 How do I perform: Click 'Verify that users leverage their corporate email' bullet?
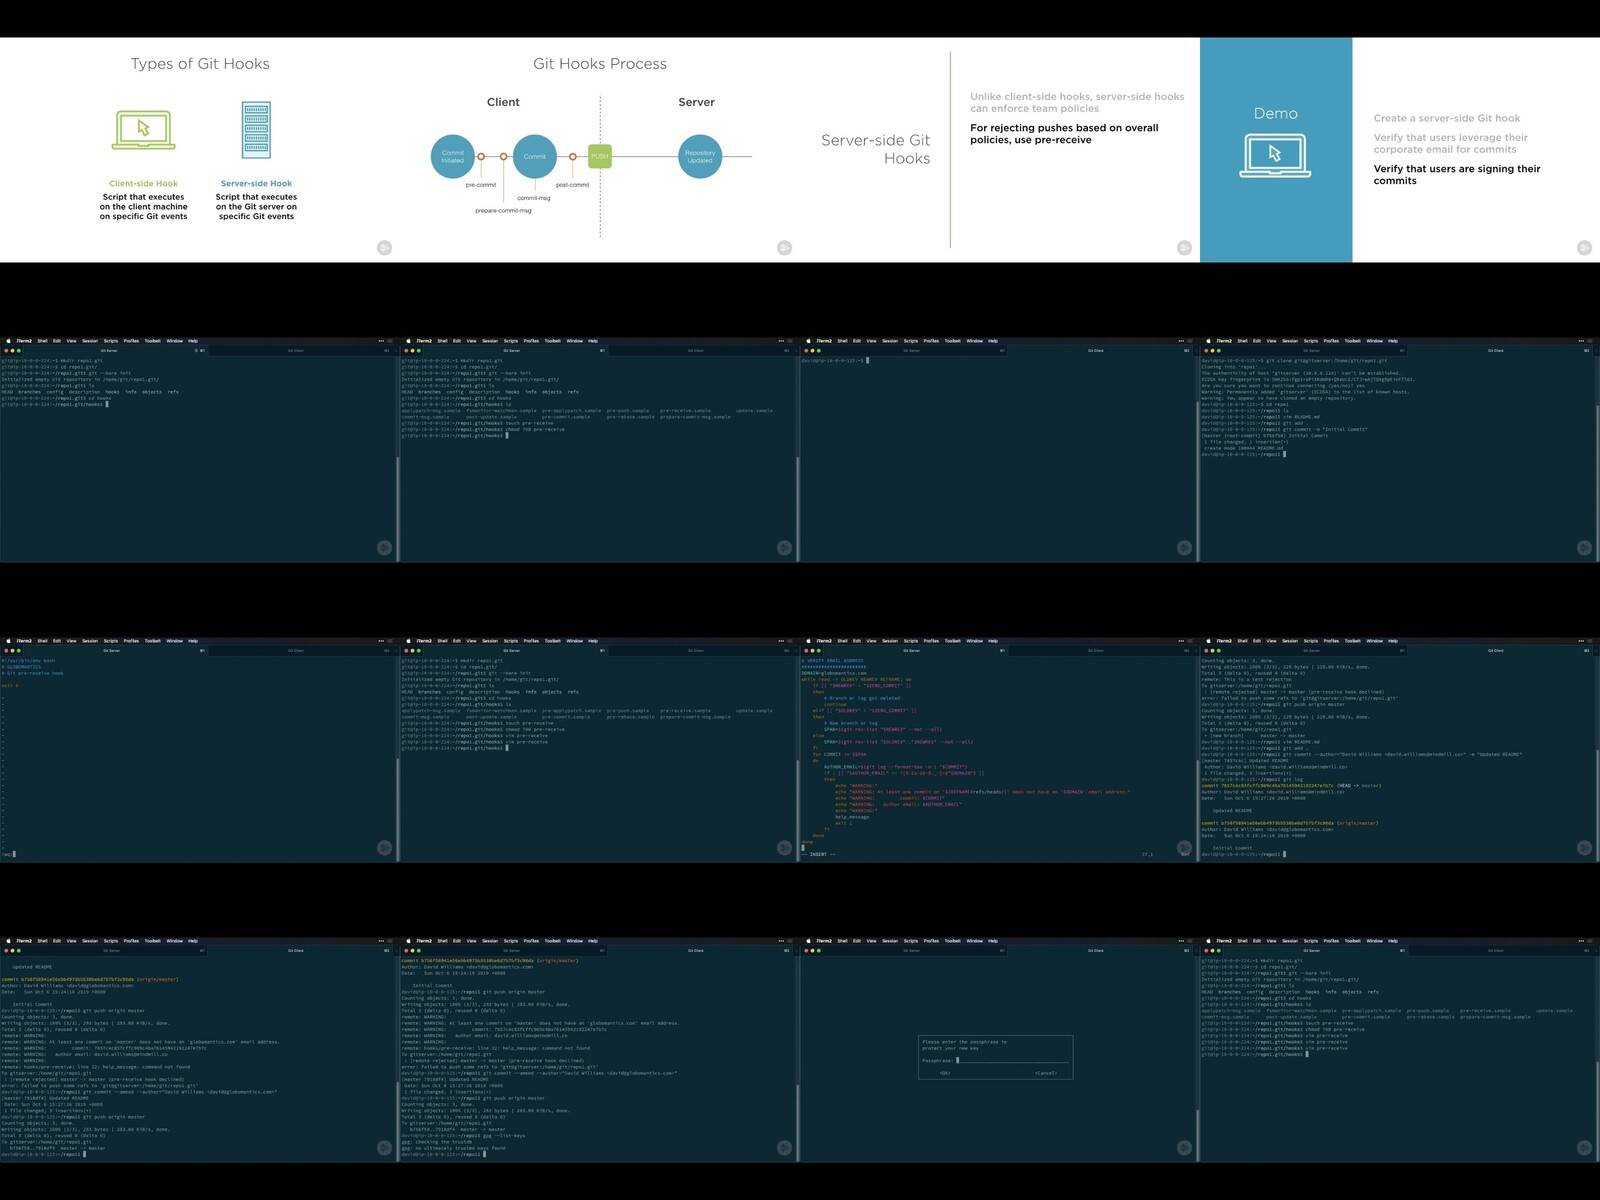pos(1450,143)
